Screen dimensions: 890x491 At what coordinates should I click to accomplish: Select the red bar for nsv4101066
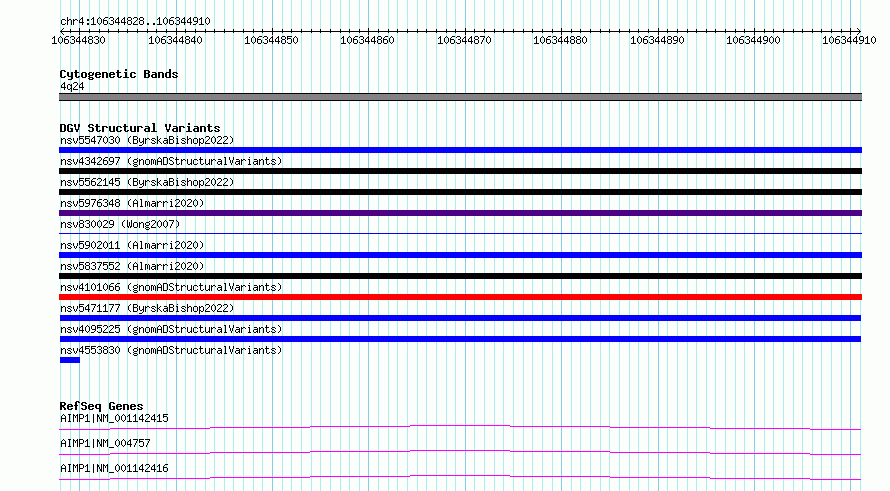click(460, 297)
